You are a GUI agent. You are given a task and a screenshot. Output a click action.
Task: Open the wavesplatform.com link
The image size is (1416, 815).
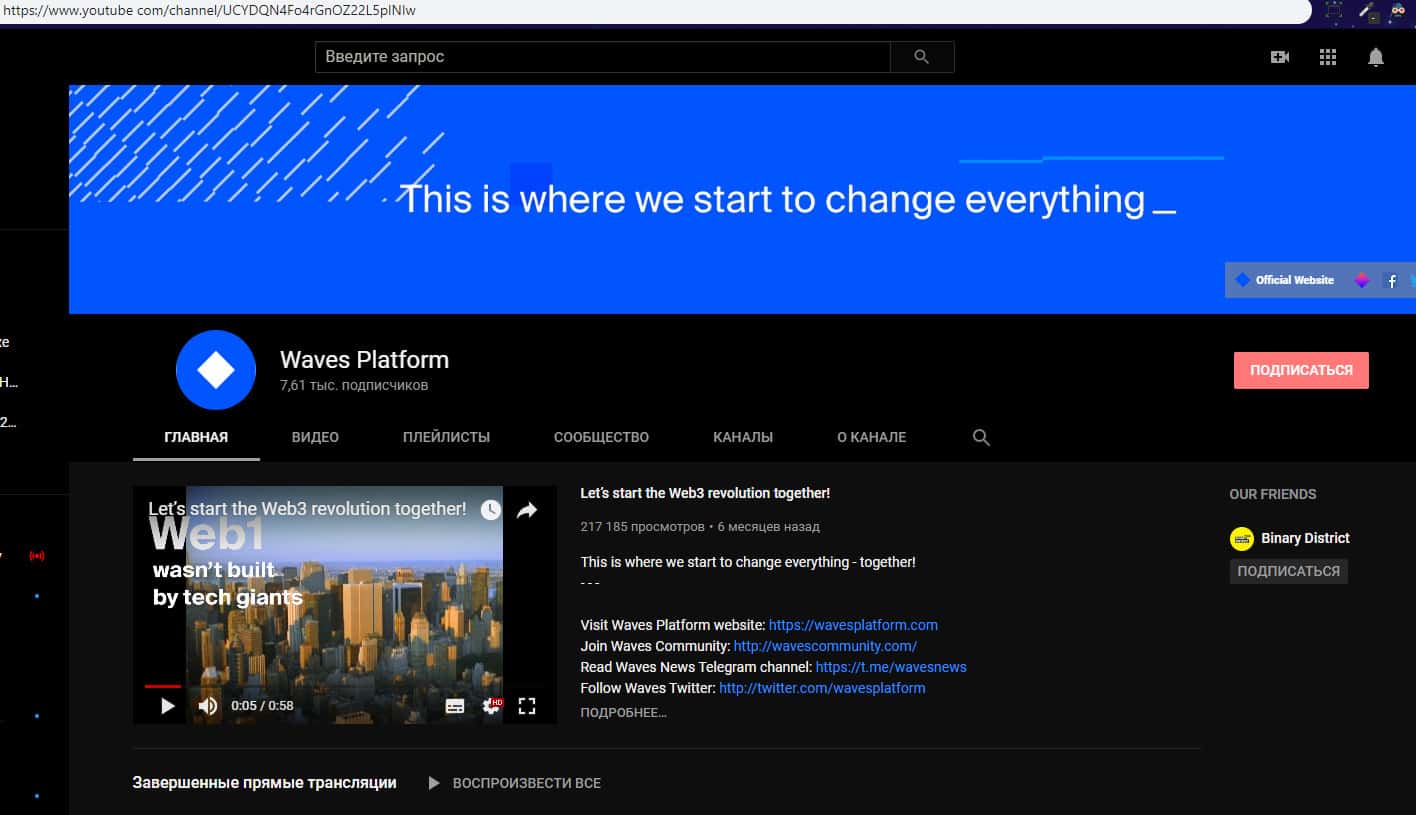pyautogui.click(x=852, y=625)
